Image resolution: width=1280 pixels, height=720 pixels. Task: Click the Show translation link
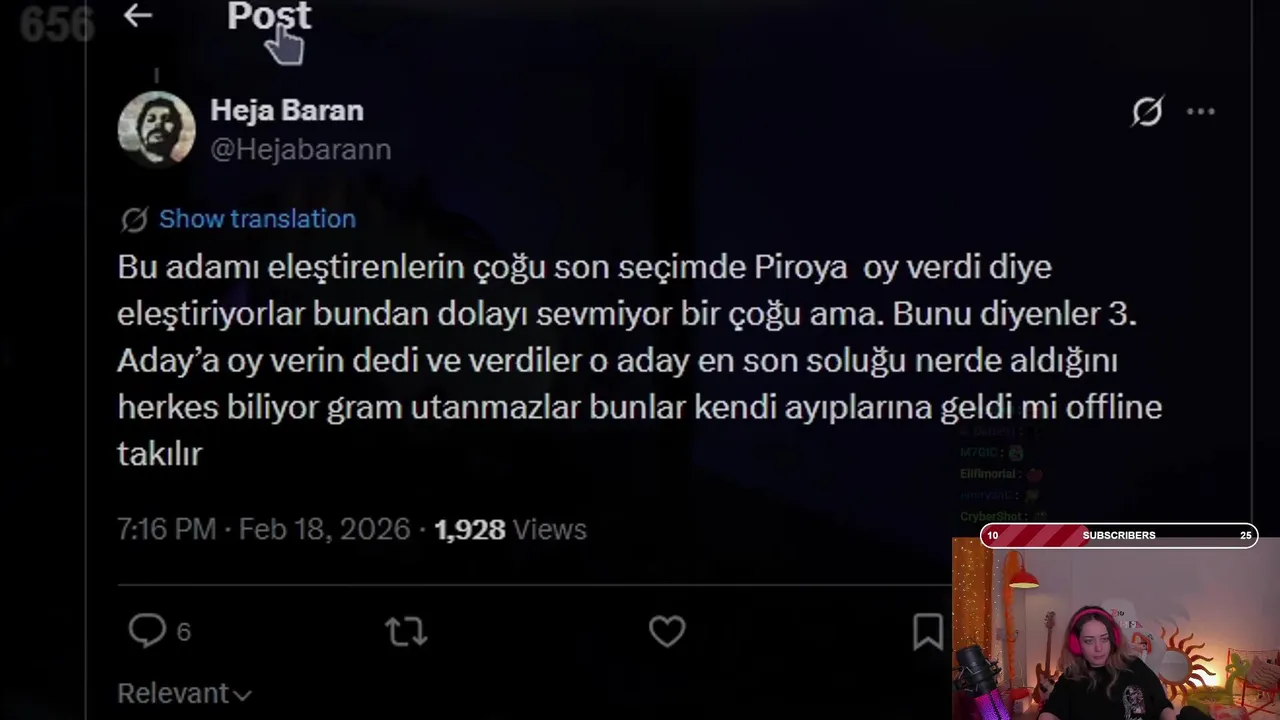[x=257, y=219]
